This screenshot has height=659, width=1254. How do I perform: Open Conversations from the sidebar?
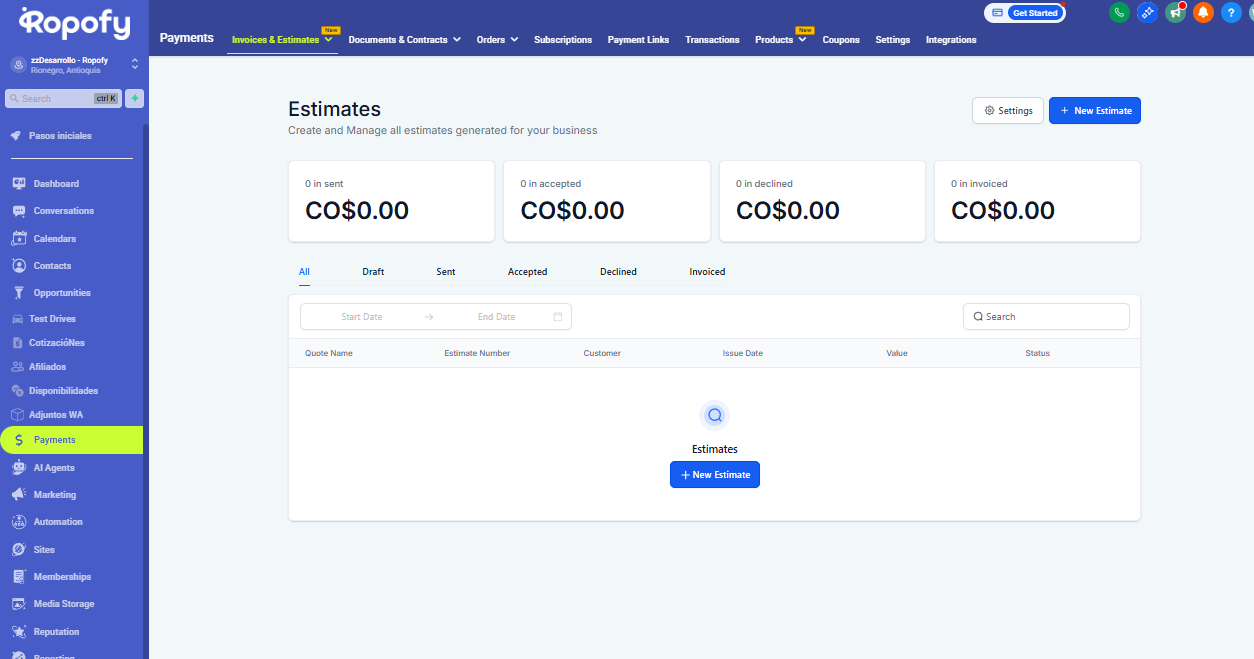[x=63, y=211]
